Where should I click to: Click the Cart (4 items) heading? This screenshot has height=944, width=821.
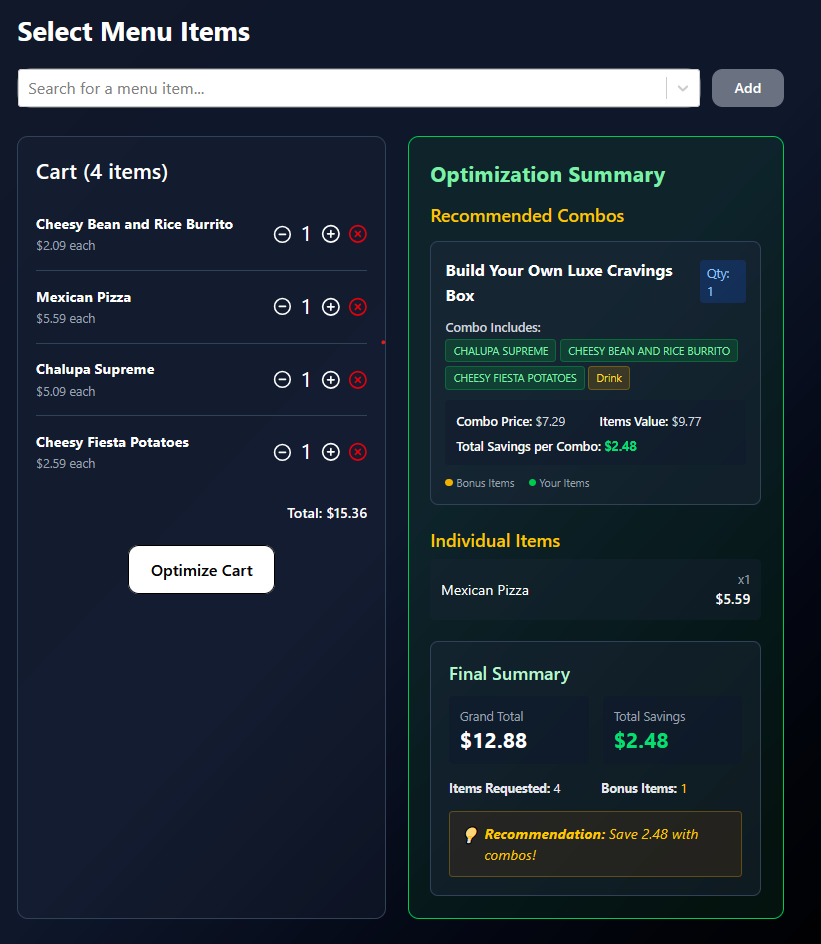click(102, 172)
